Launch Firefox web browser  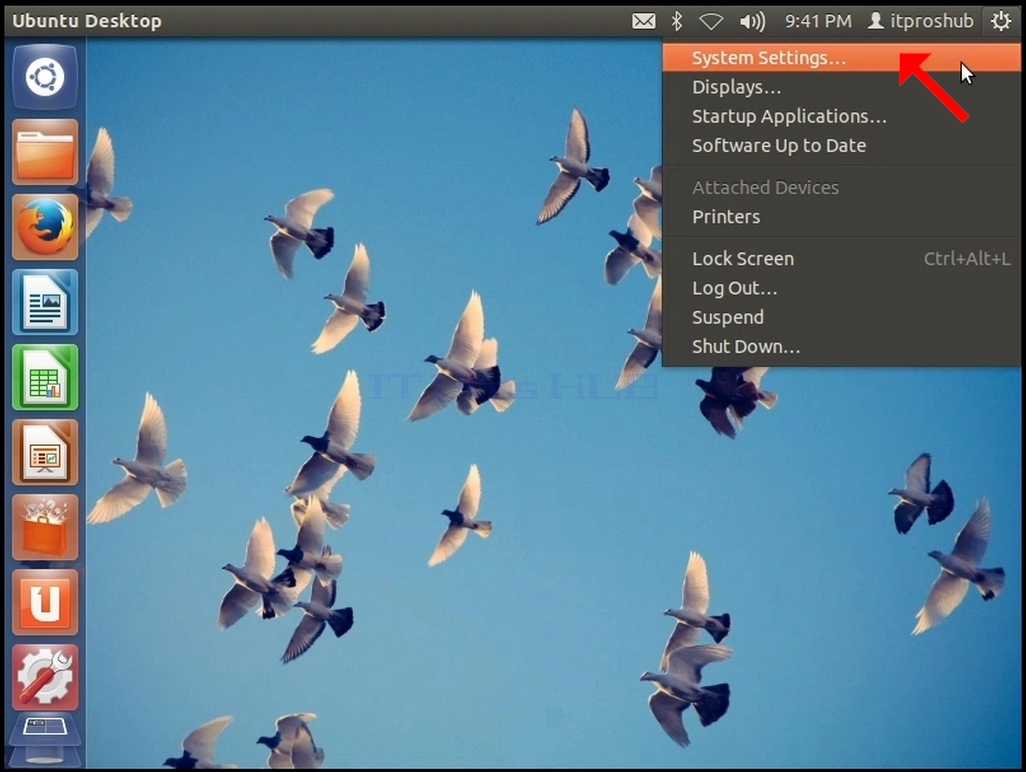point(45,227)
